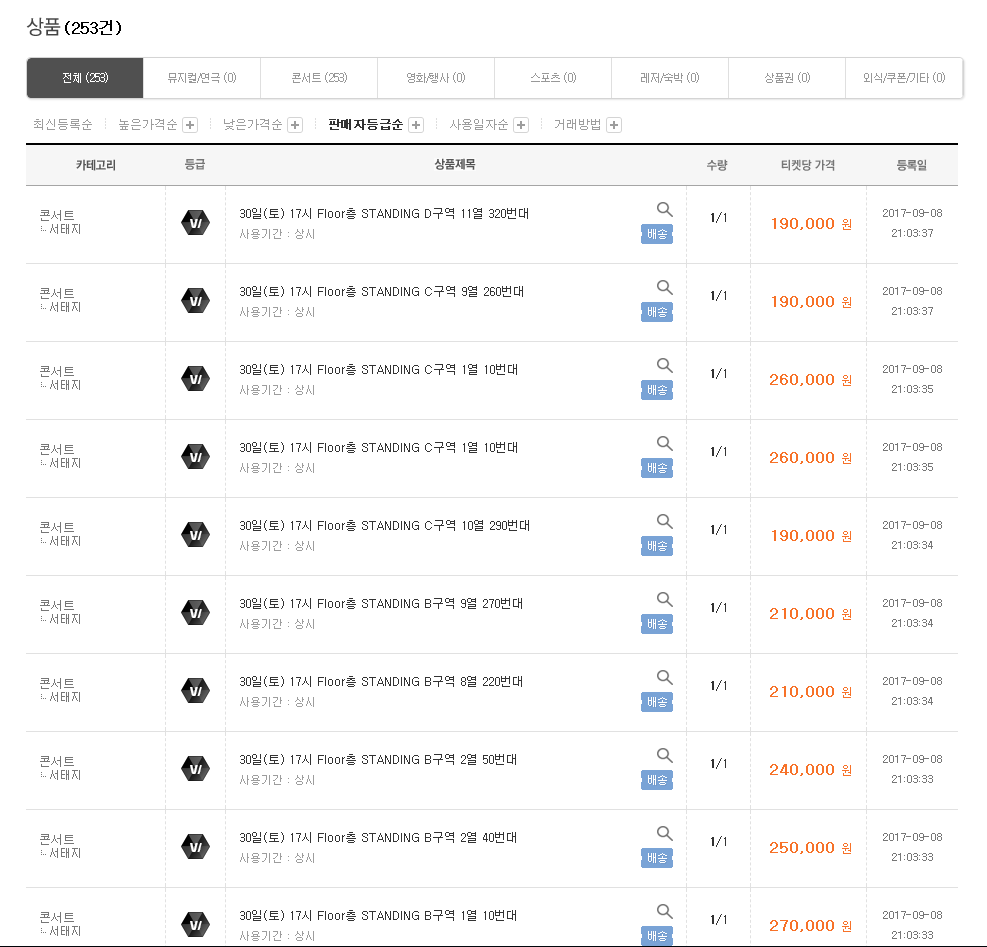Click seller grade badge on C구역 9열 row
The image size is (987, 947).
pyautogui.click(x=195, y=301)
